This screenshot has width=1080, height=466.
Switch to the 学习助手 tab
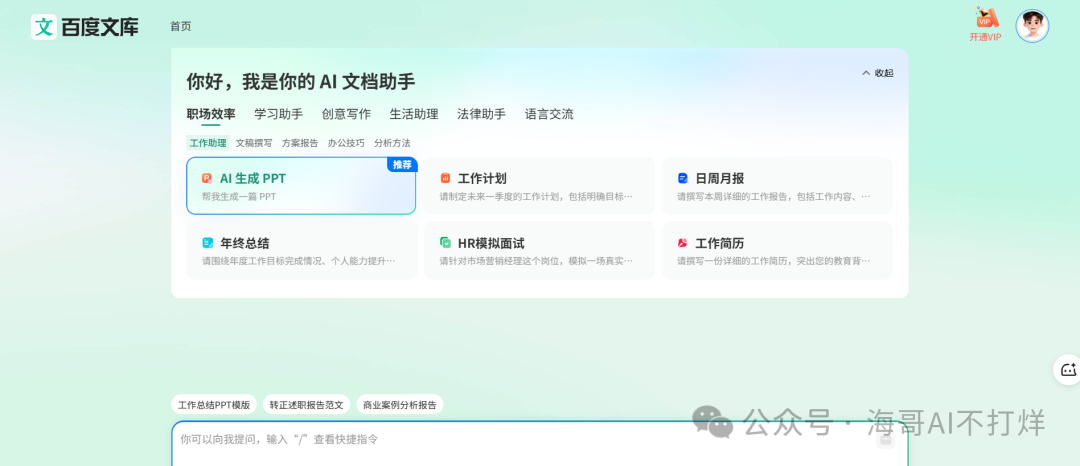pos(278,114)
